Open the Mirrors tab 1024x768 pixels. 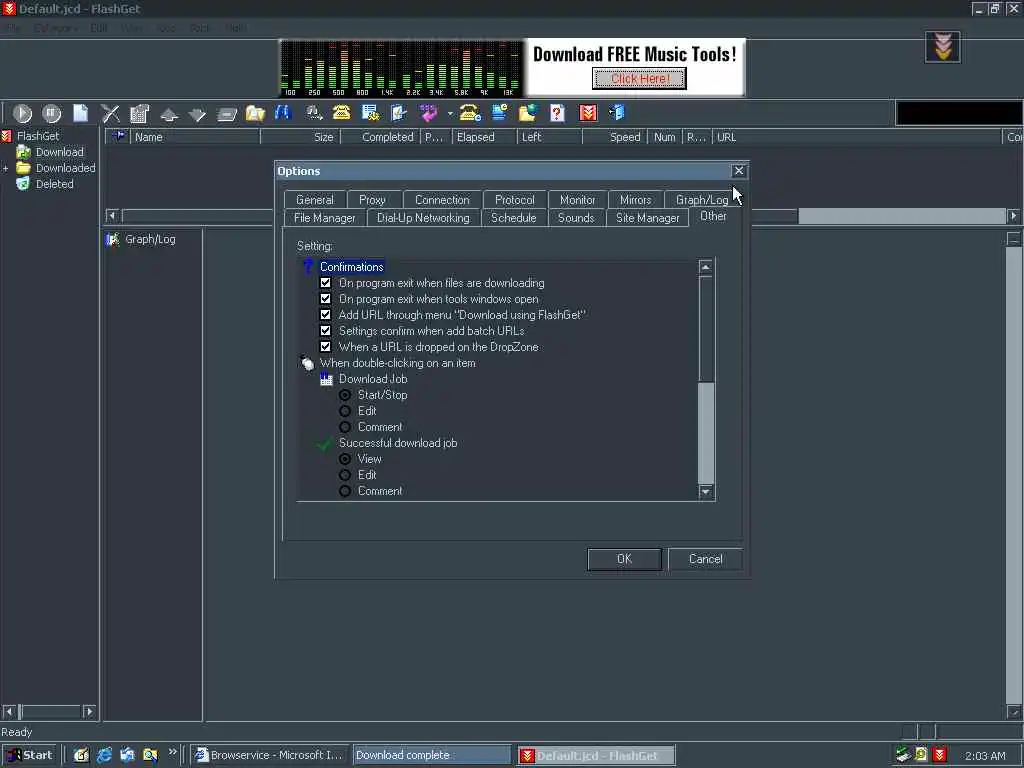[635, 200]
